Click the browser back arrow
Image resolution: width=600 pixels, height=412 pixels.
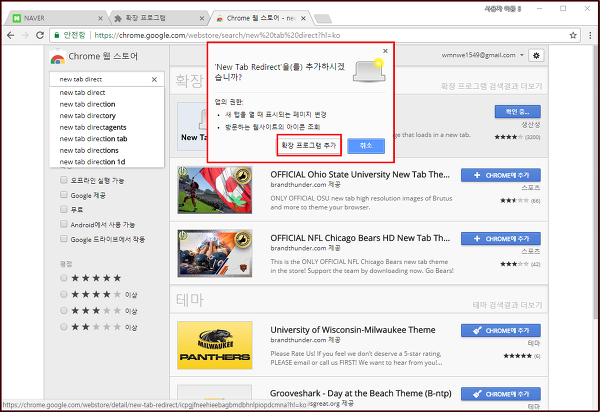tap(11, 35)
